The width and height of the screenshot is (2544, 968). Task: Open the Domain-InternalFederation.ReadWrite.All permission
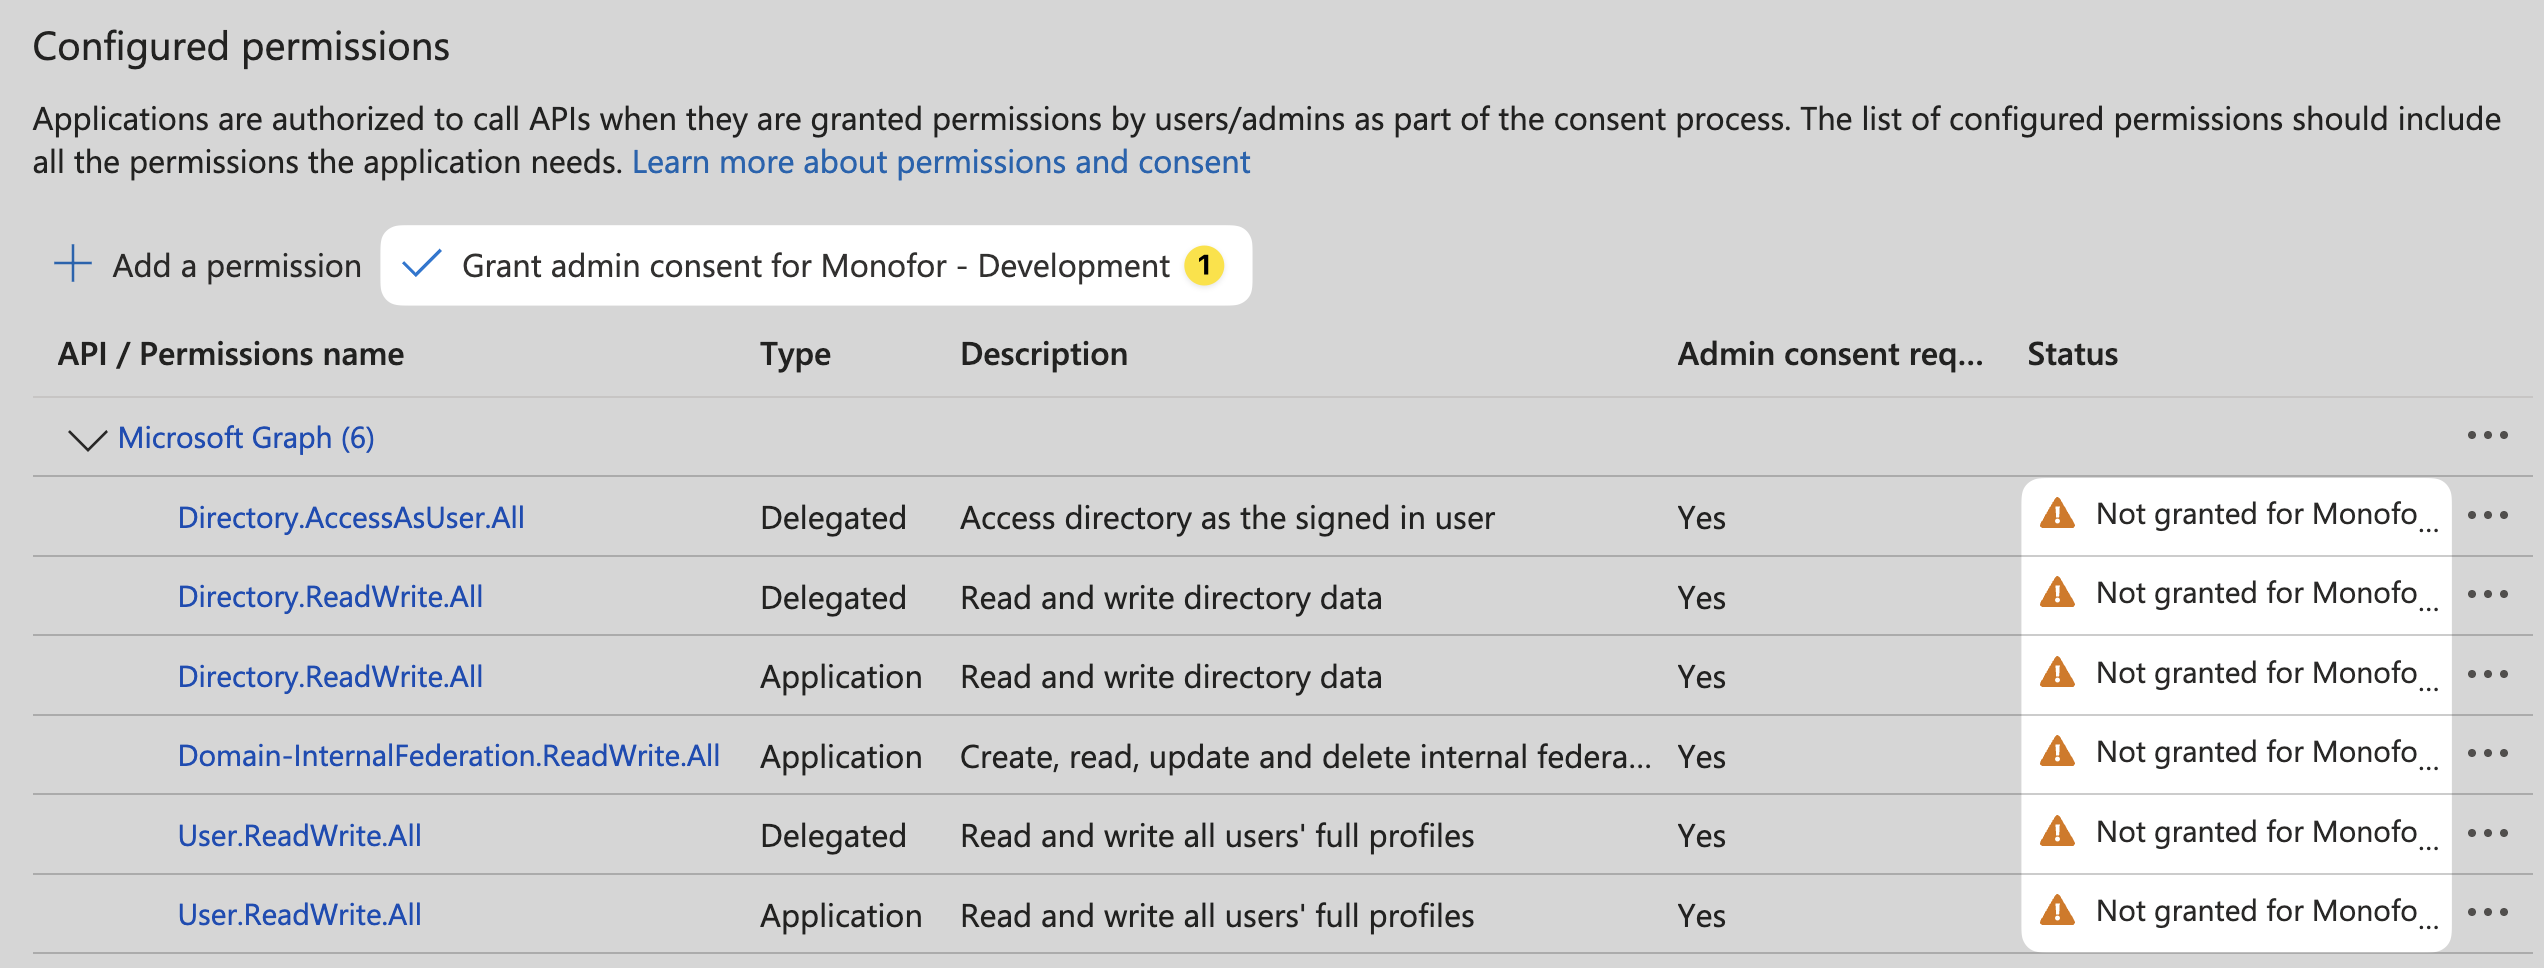click(448, 756)
